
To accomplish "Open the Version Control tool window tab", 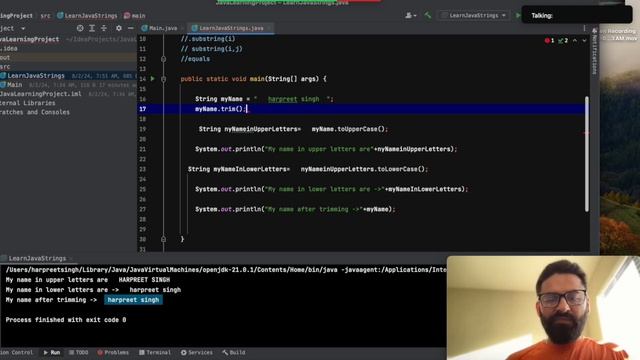I will pyautogui.click(x=16, y=352).
